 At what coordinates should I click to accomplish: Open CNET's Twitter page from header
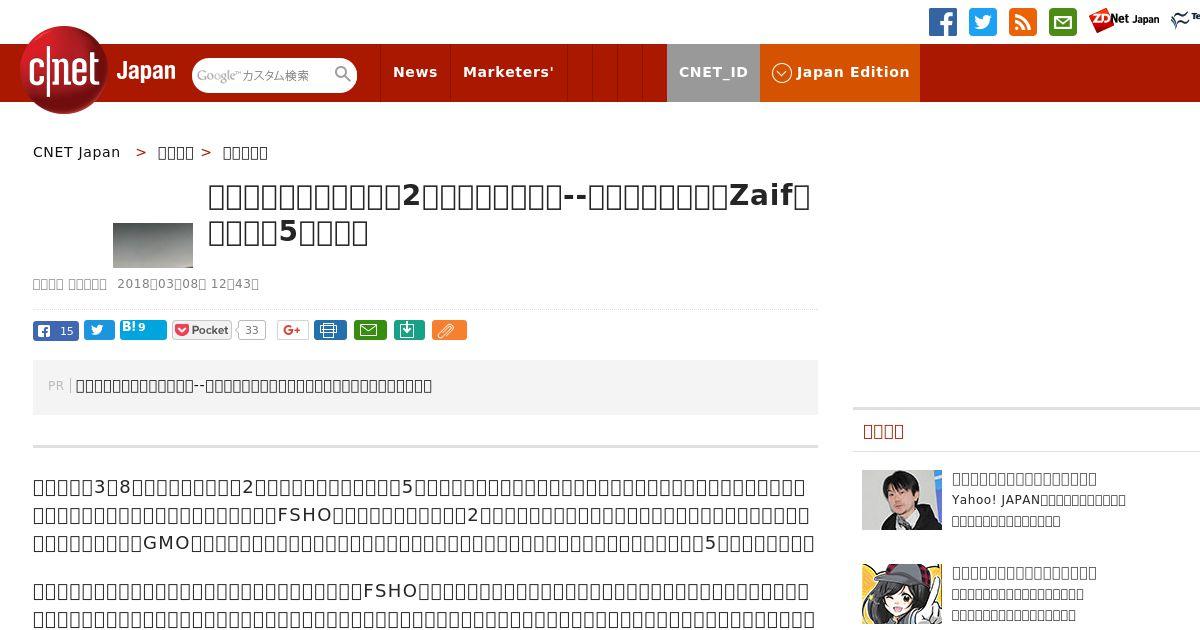[x=983, y=22]
